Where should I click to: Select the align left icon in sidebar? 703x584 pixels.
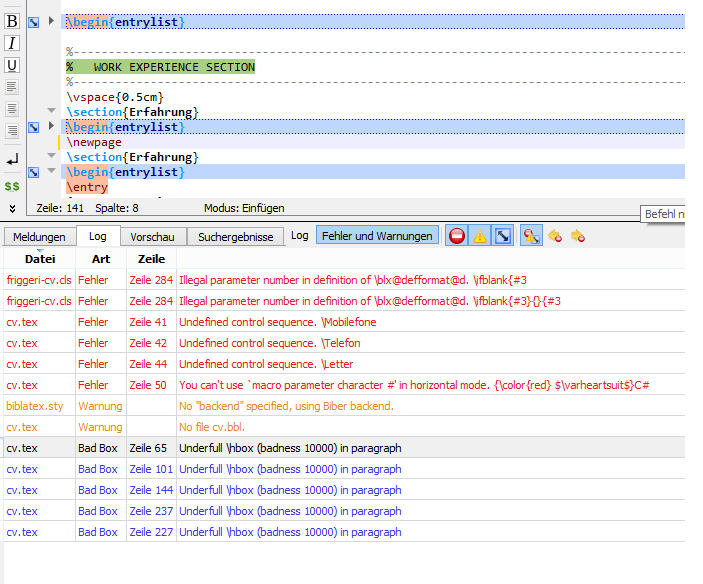click(12, 87)
